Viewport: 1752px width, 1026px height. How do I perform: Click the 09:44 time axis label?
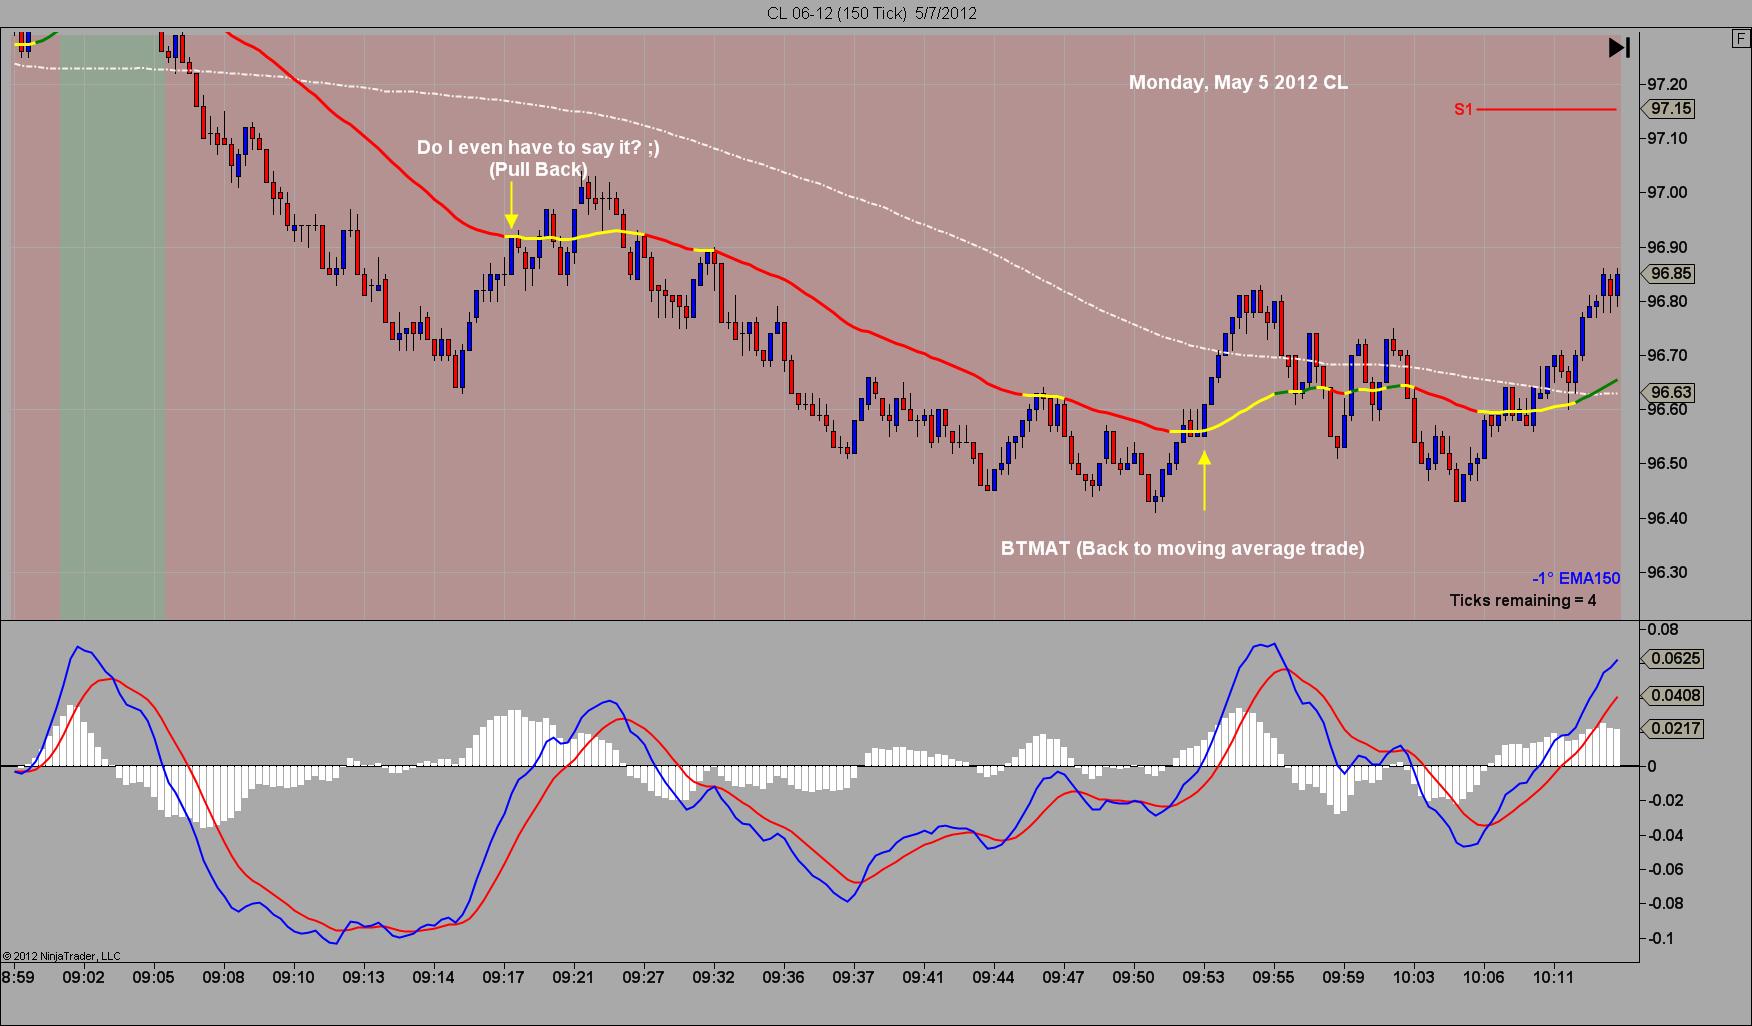(x=993, y=977)
